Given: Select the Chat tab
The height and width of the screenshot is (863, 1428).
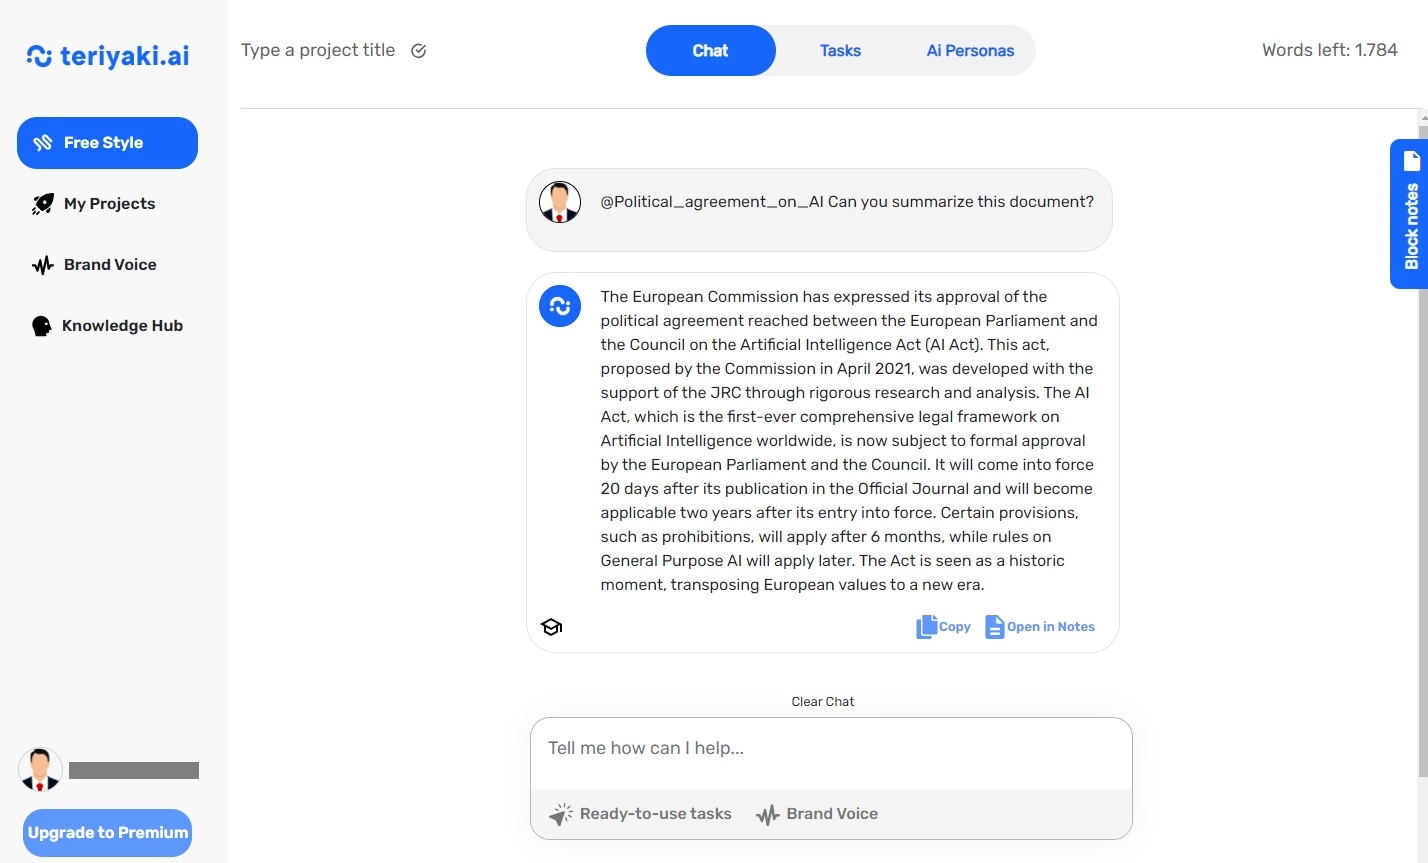Looking at the screenshot, I should pos(711,51).
